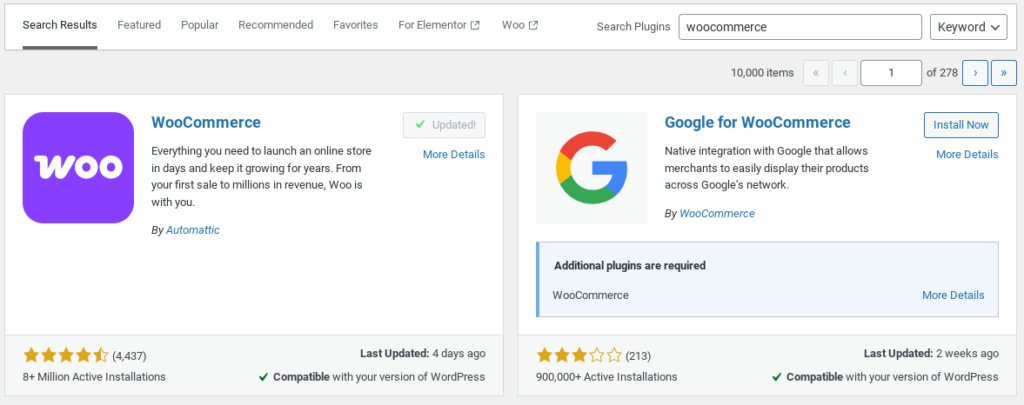Image resolution: width=1024 pixels, height=405 pixels.
Task: Click the WooCommerce star rating
Action: (x=66, y=356)
